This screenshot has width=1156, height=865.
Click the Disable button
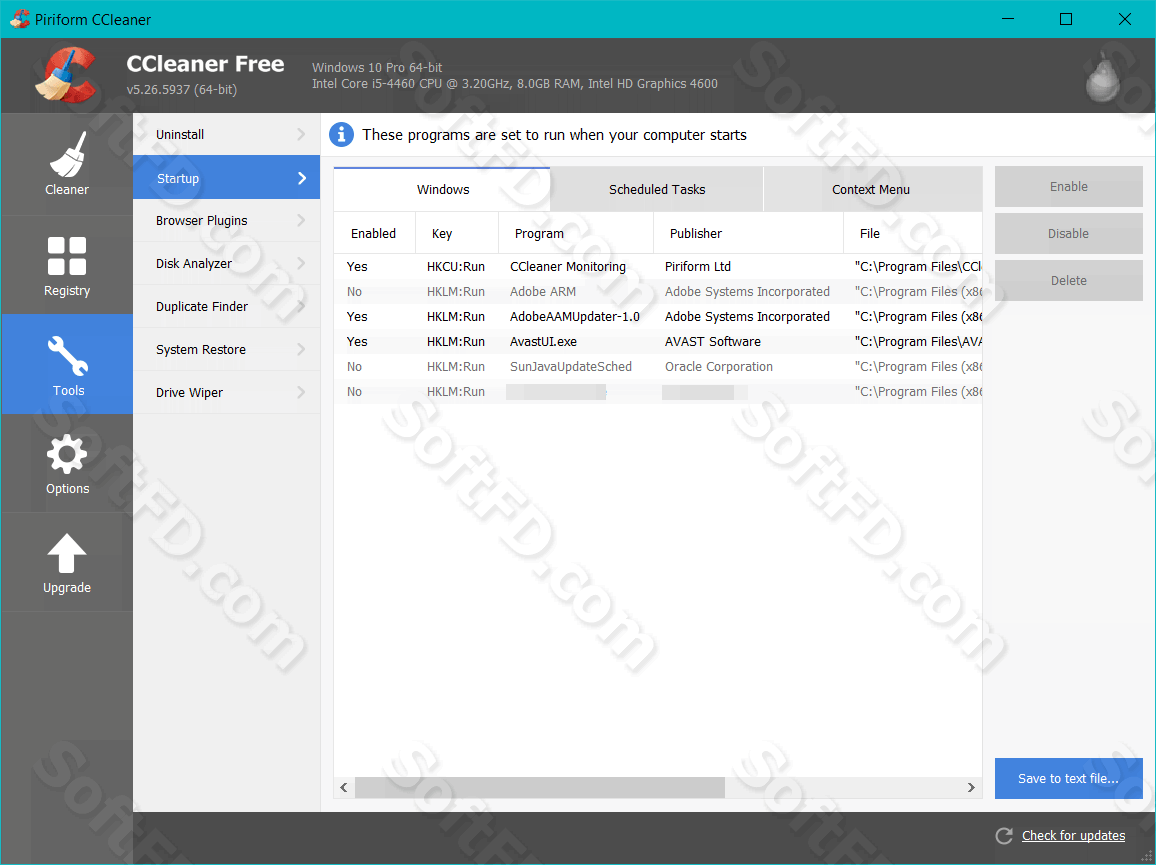(1068, 234)
